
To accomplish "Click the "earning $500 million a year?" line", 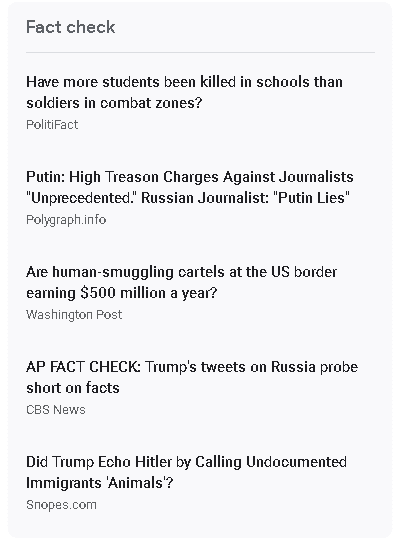I will coord(122,293).
